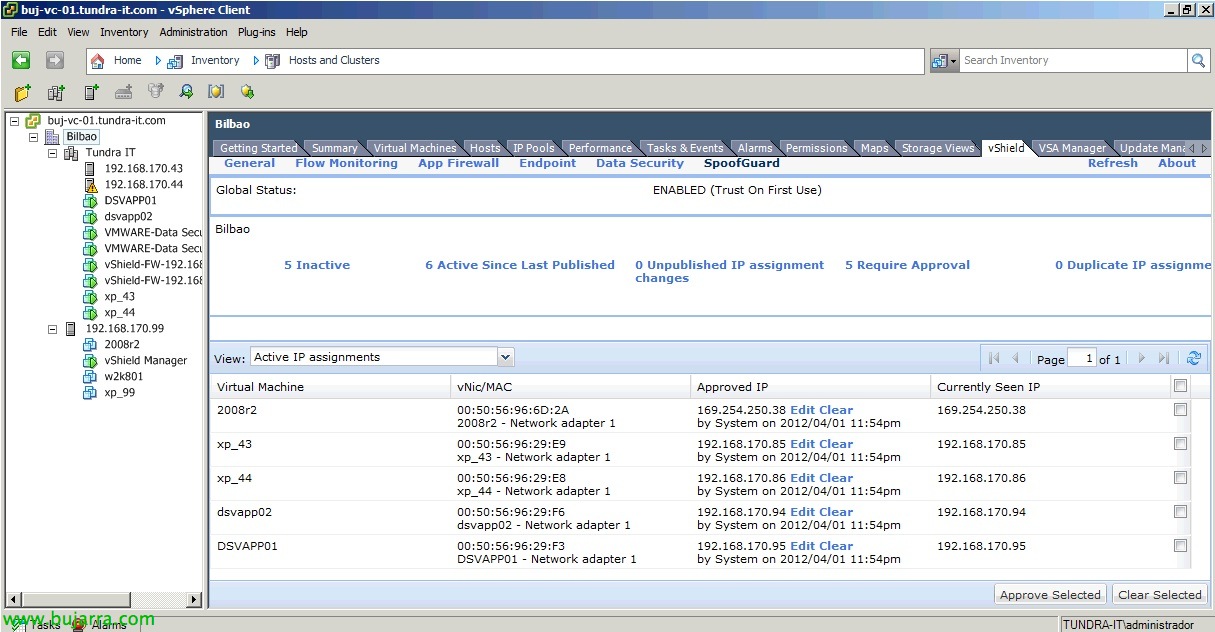Click the Tundra IT cluster icon
The width and height of the screenshot is (1215, 632).
coord(71,153)
